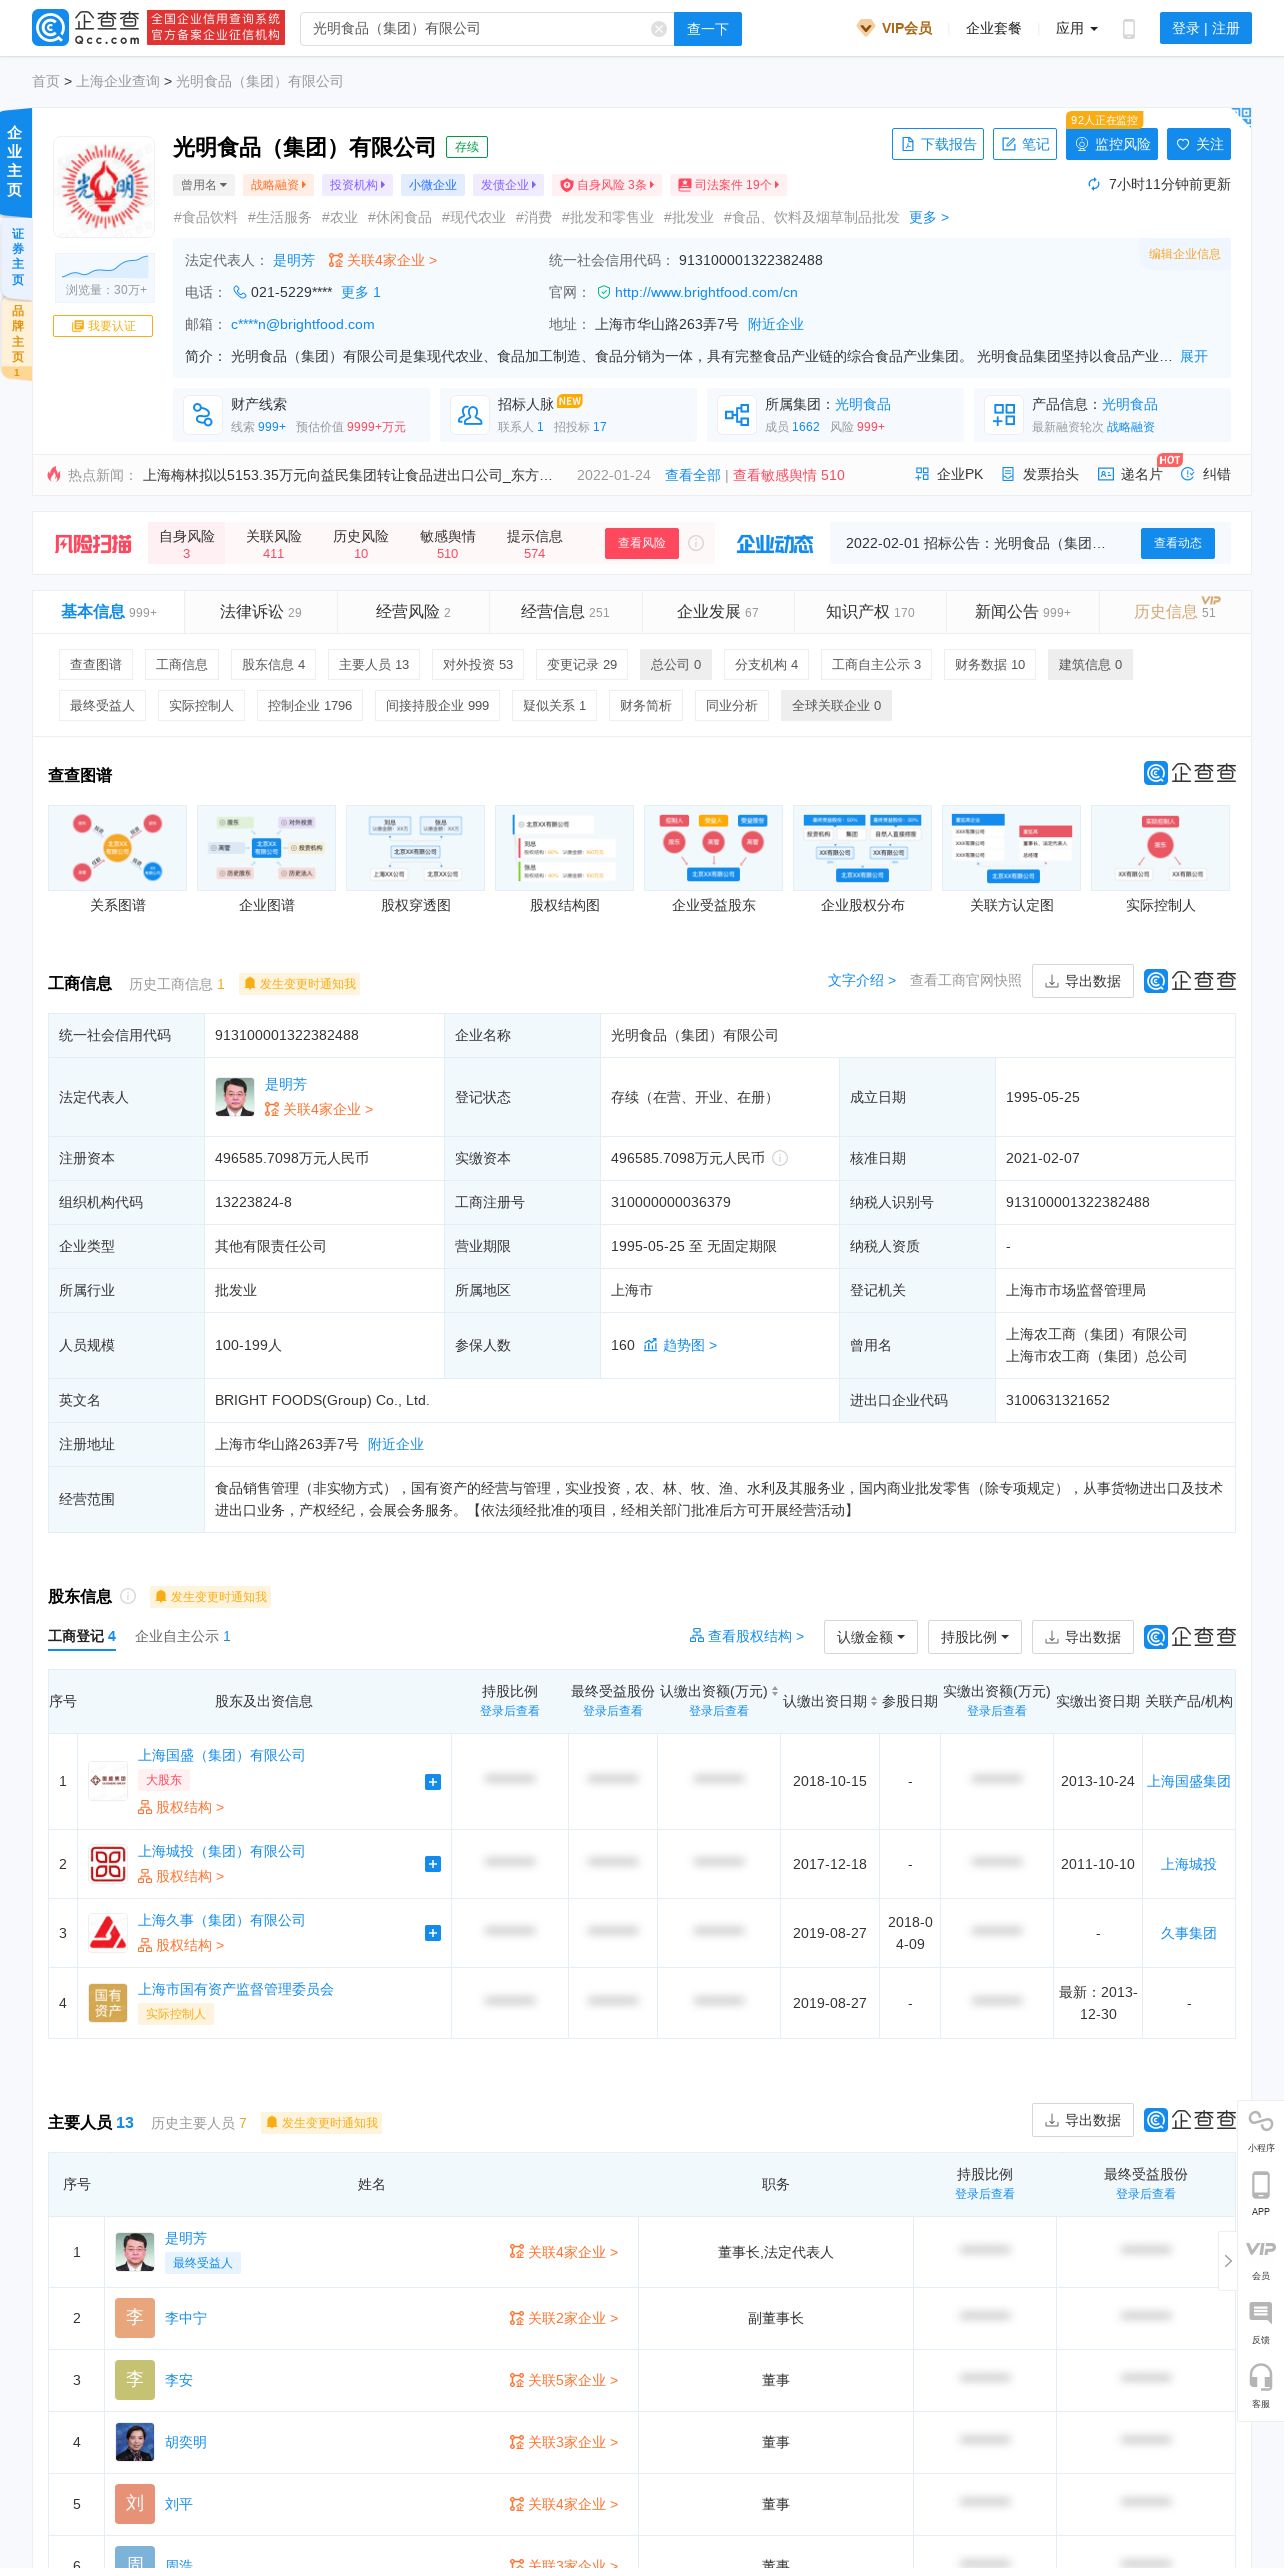Image resolution: width=1284 pixels, height=2568 pixels.
Task: Click 企业PK compare icon
Action: tap(949, 474)
